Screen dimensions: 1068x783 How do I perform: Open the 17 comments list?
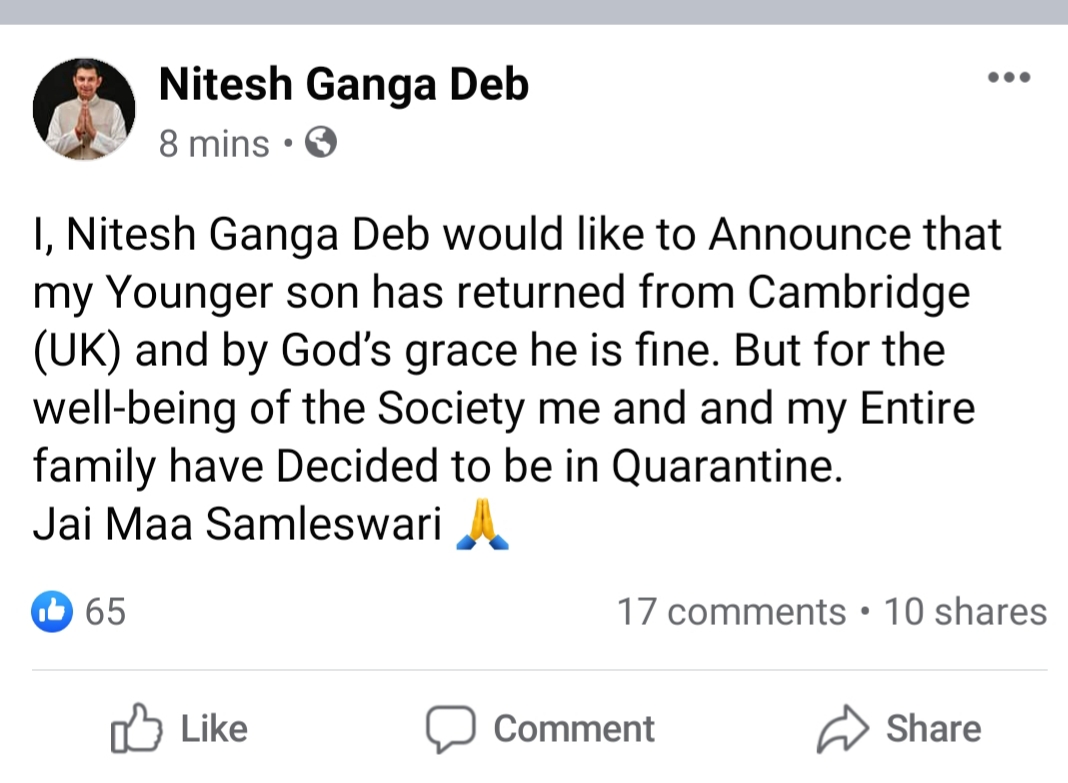tap(731, 612)
